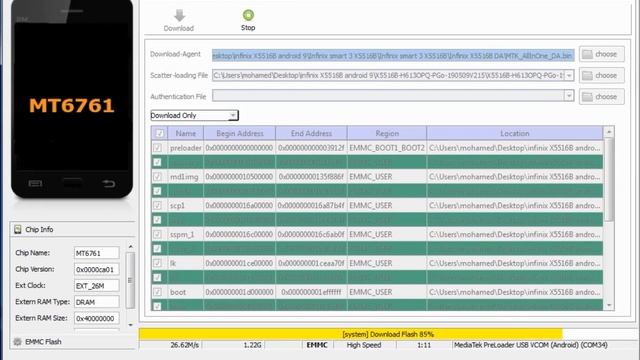Click the EMMC status bar entry
The width and height of the screenshot is (640, 360).
coord(317,345)
